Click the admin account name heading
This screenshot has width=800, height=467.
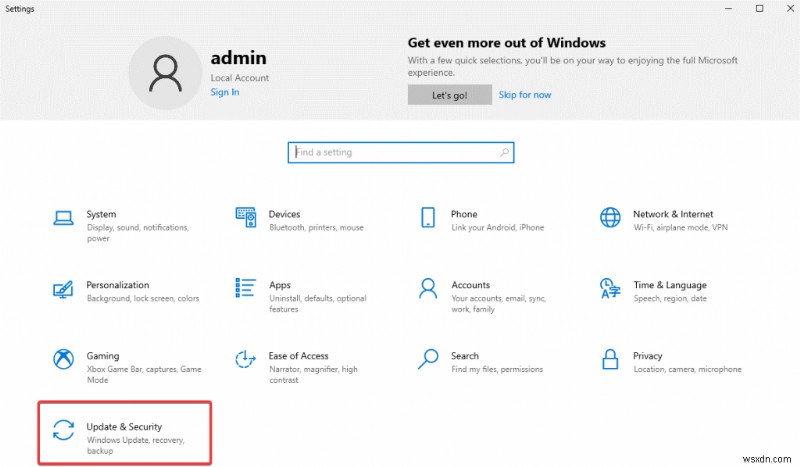pyautogui.click(x=238, y=58)
